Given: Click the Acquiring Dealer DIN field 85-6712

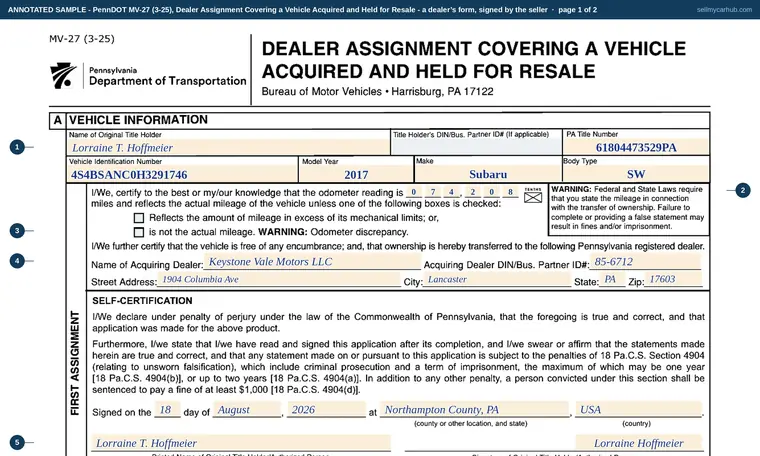Looking at the screenshot, I should (x=645, y=262).
